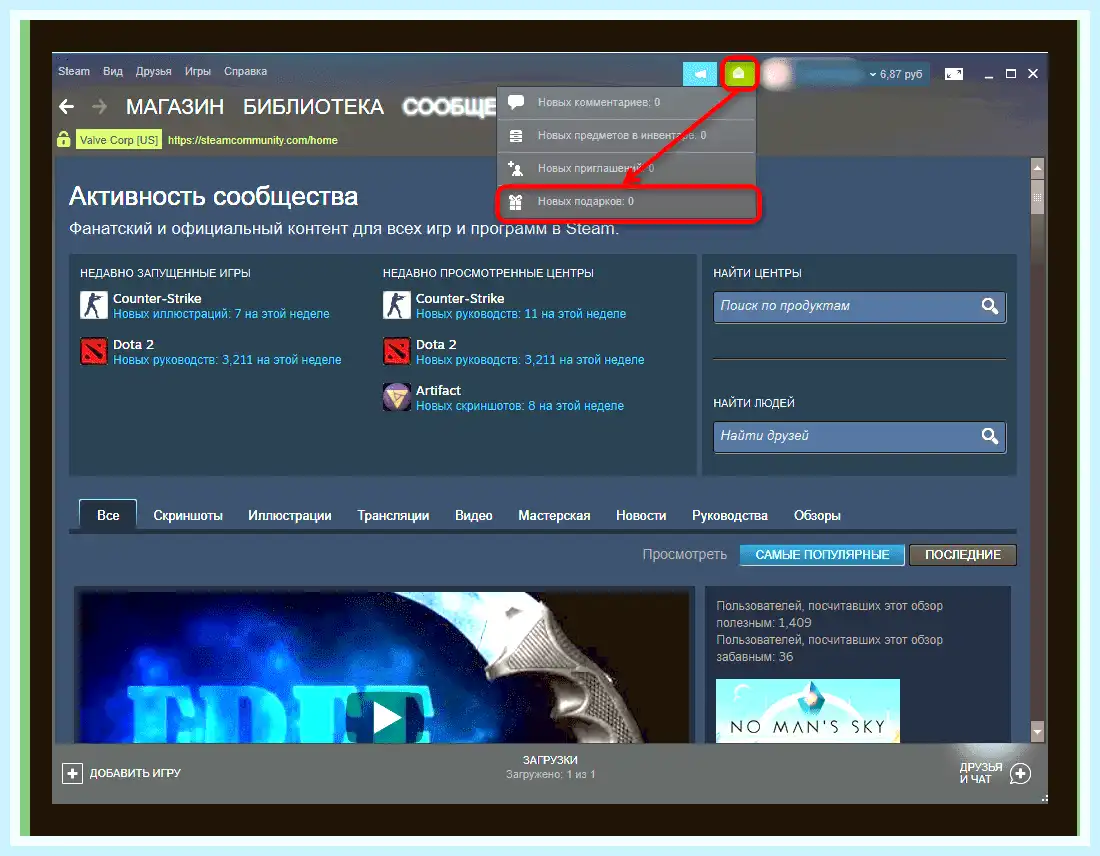Click the Dota 2 icon under recently viewed hubs
Image resolution: width=1100 pixels, height=856 pixels.
[x=396, y=351]
